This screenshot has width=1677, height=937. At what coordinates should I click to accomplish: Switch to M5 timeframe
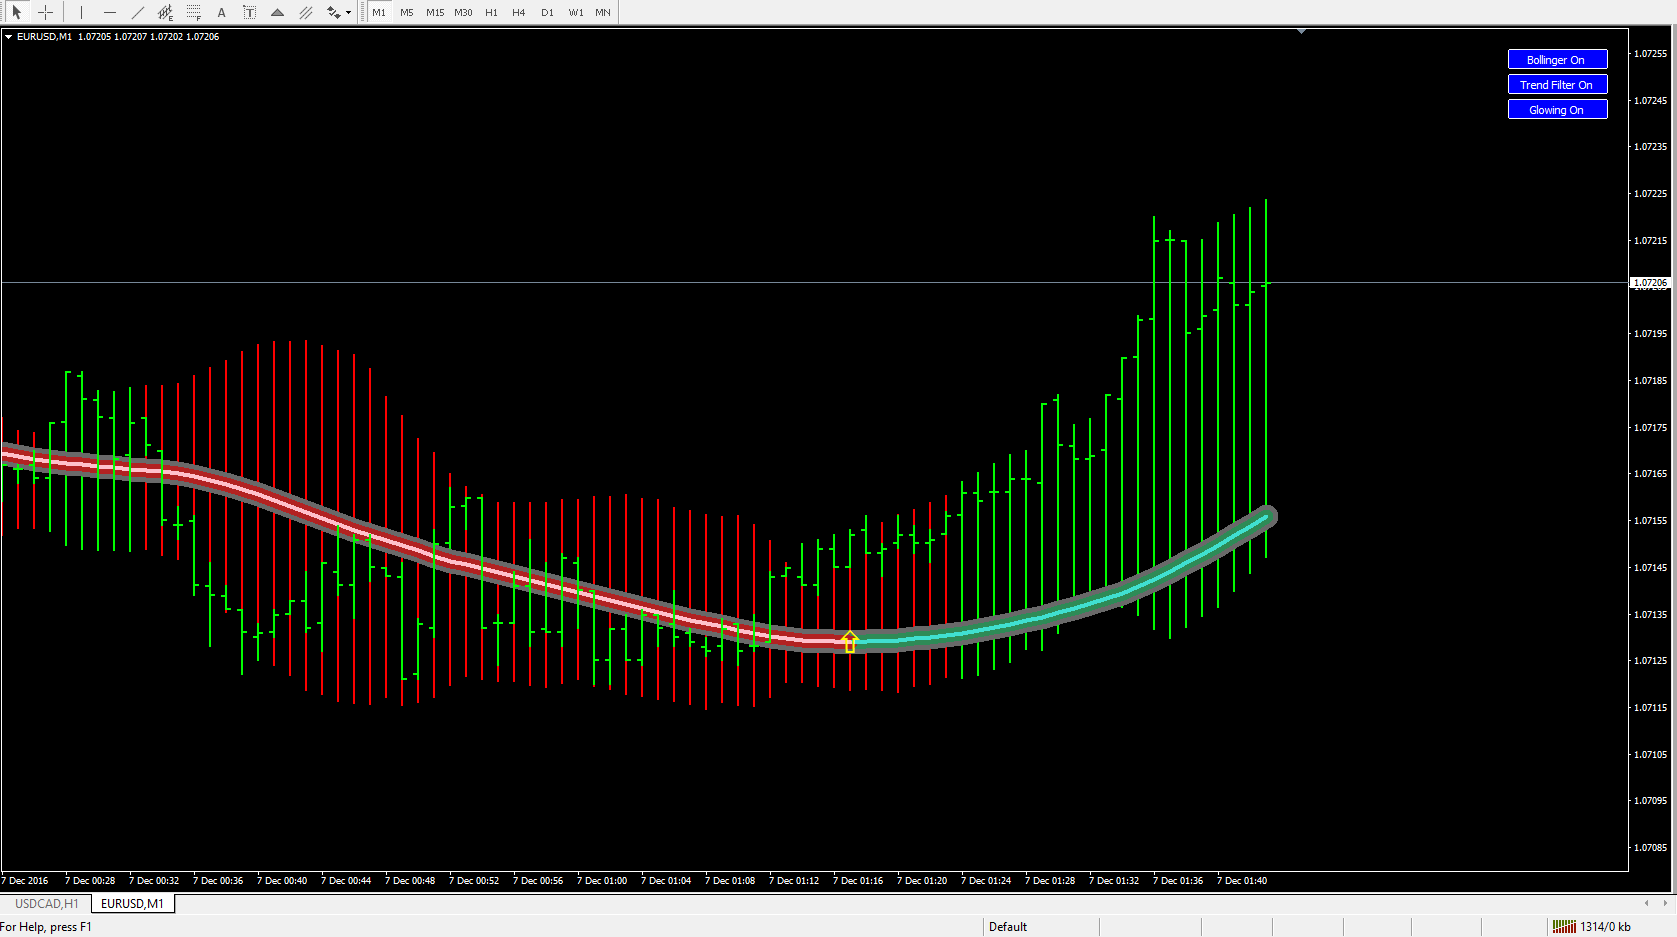tap(407, 12)
